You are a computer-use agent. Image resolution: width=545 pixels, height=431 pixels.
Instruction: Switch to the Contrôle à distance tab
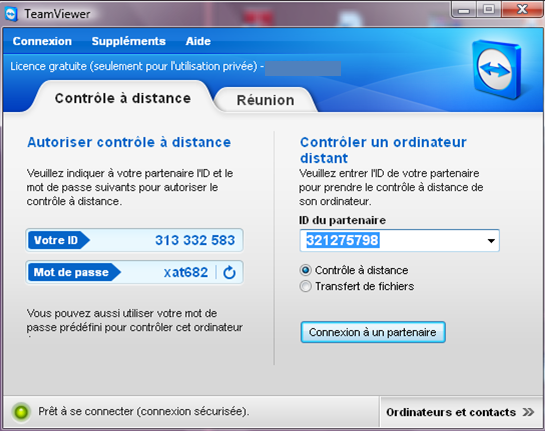[x=123, y=98]
